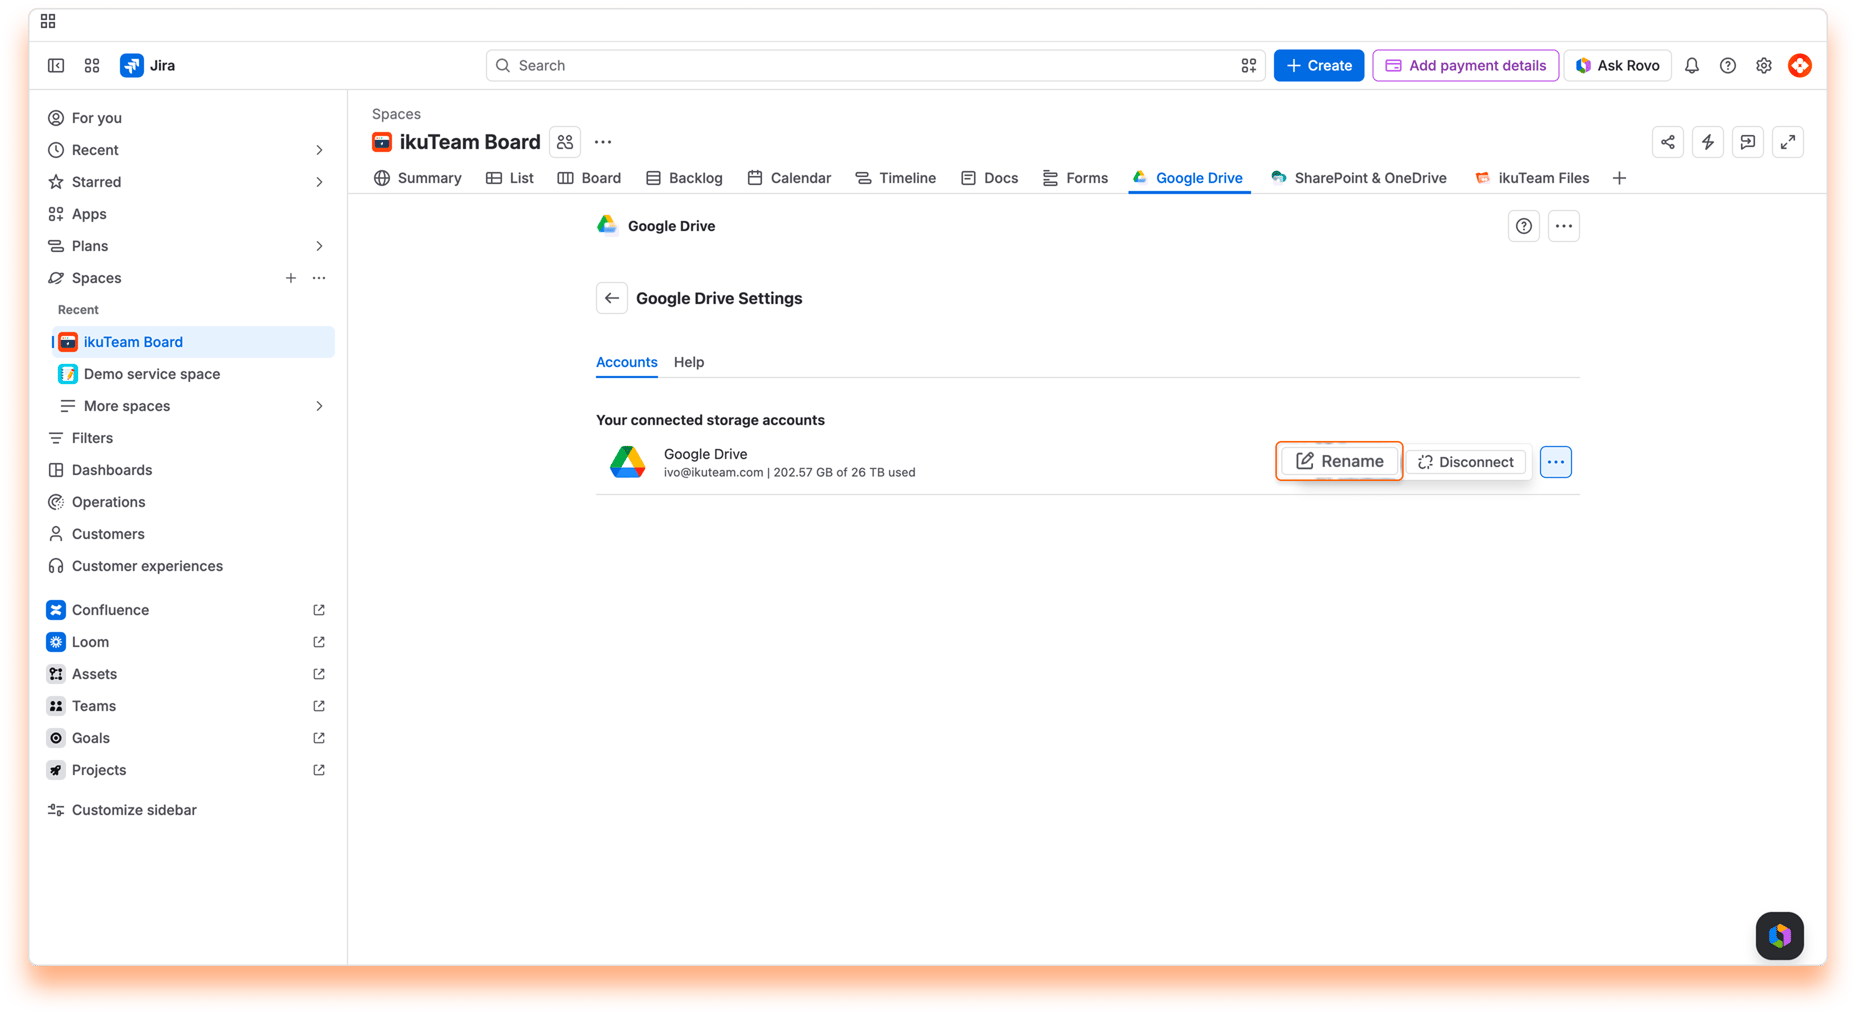Click Customize sidebar
1856x1014 pixels.
pos(187,810)
